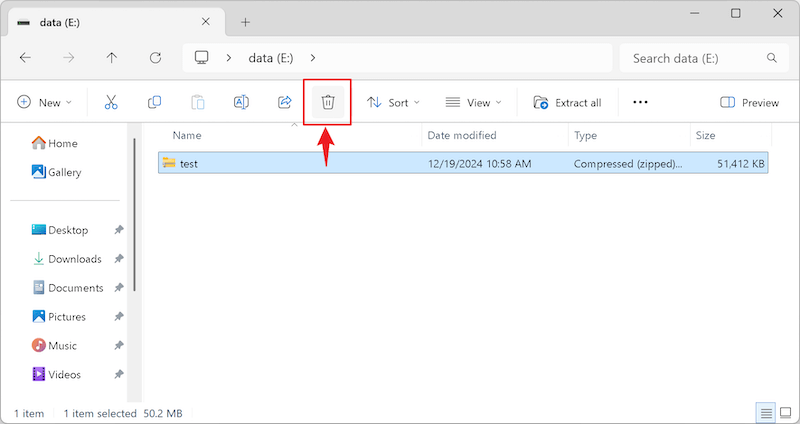Click the Share icon
The width and height of the screenshot is (800, 424).
pyautogui.click(x=284, y=103)
